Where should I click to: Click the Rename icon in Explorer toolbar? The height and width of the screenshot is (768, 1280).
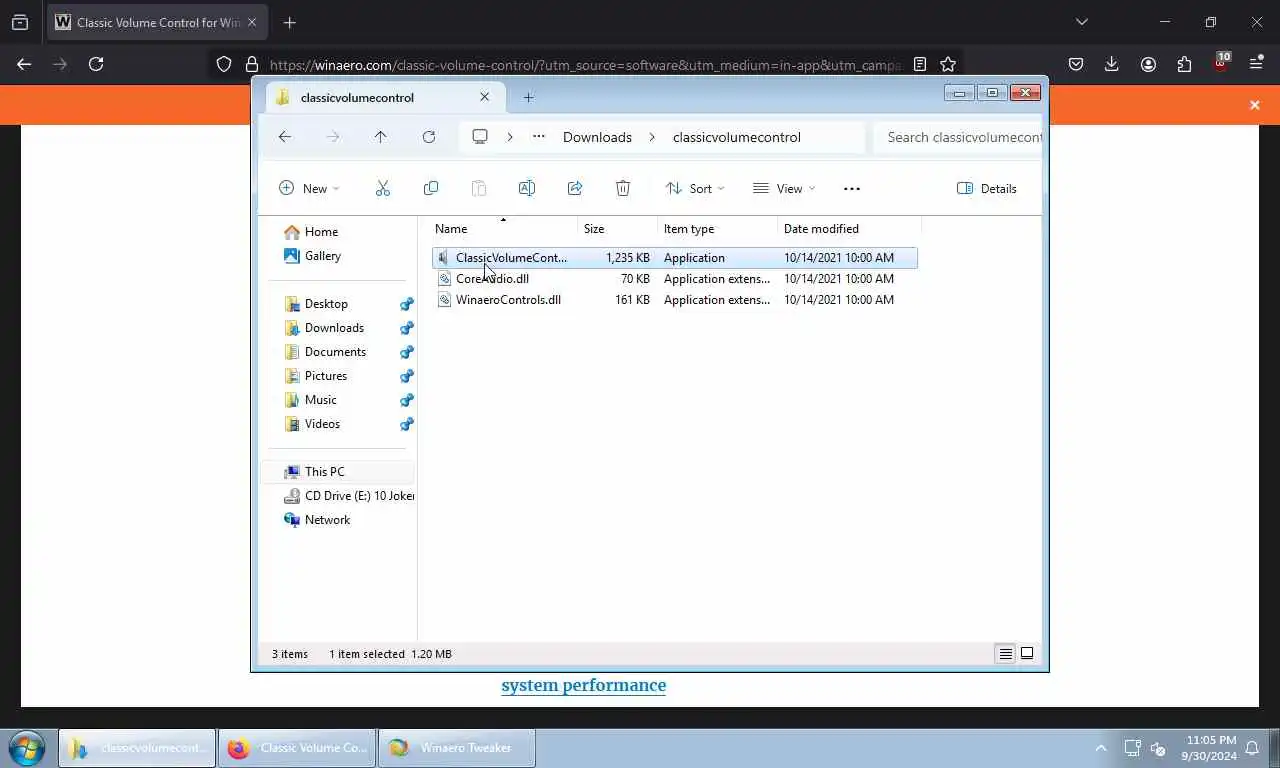coord(527,188)
